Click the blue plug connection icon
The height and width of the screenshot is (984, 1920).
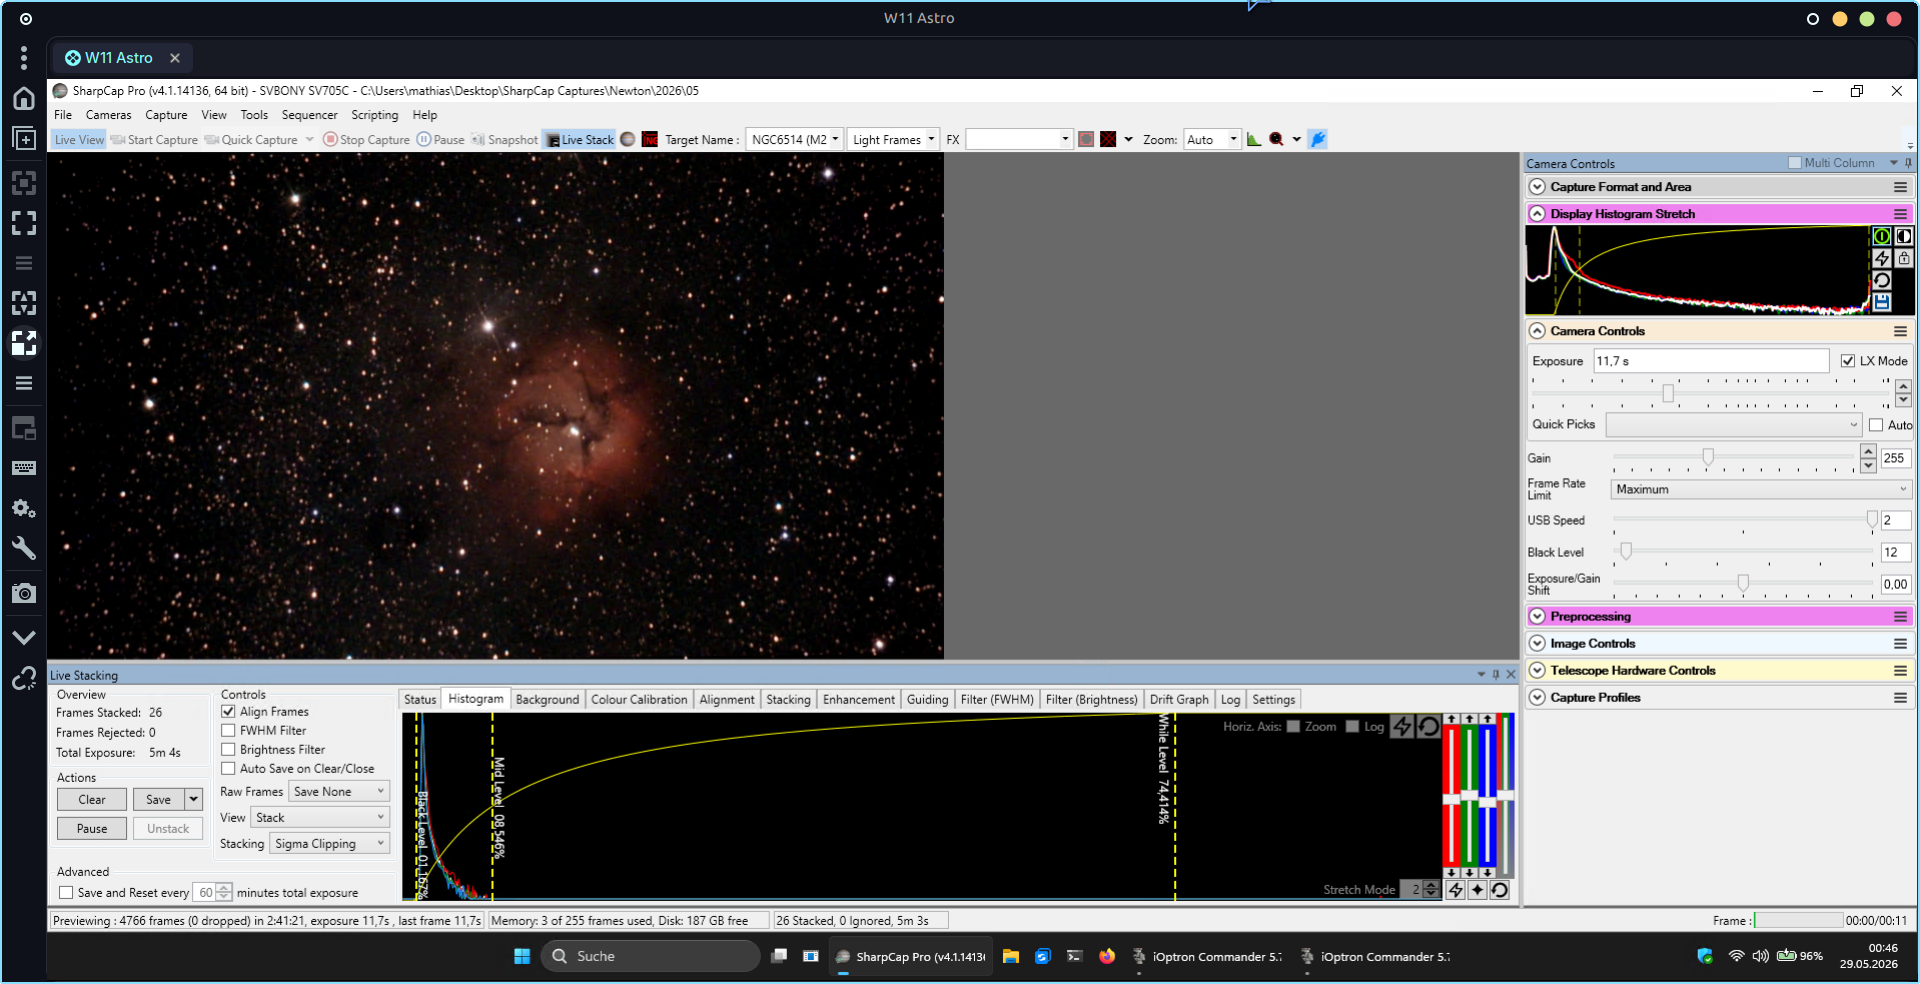[x=1318, y=139]
